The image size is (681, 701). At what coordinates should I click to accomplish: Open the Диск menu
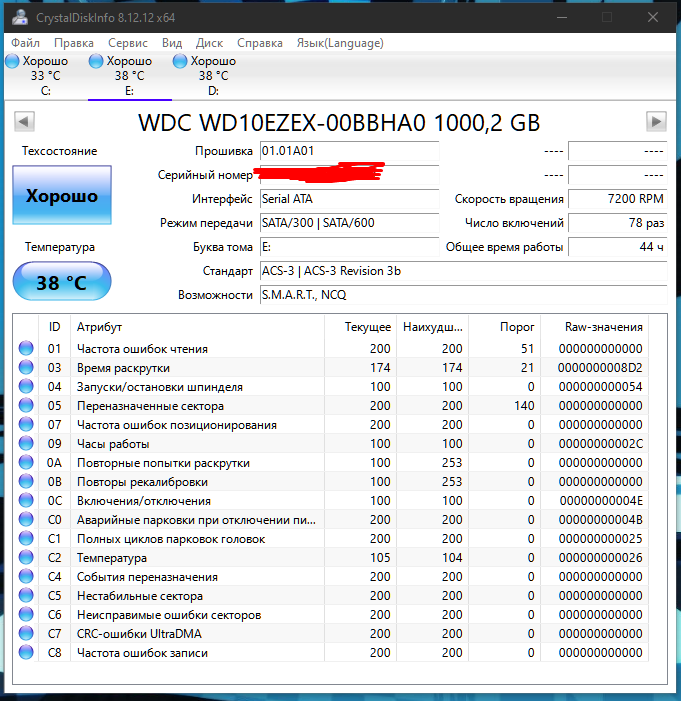[209, 43]
